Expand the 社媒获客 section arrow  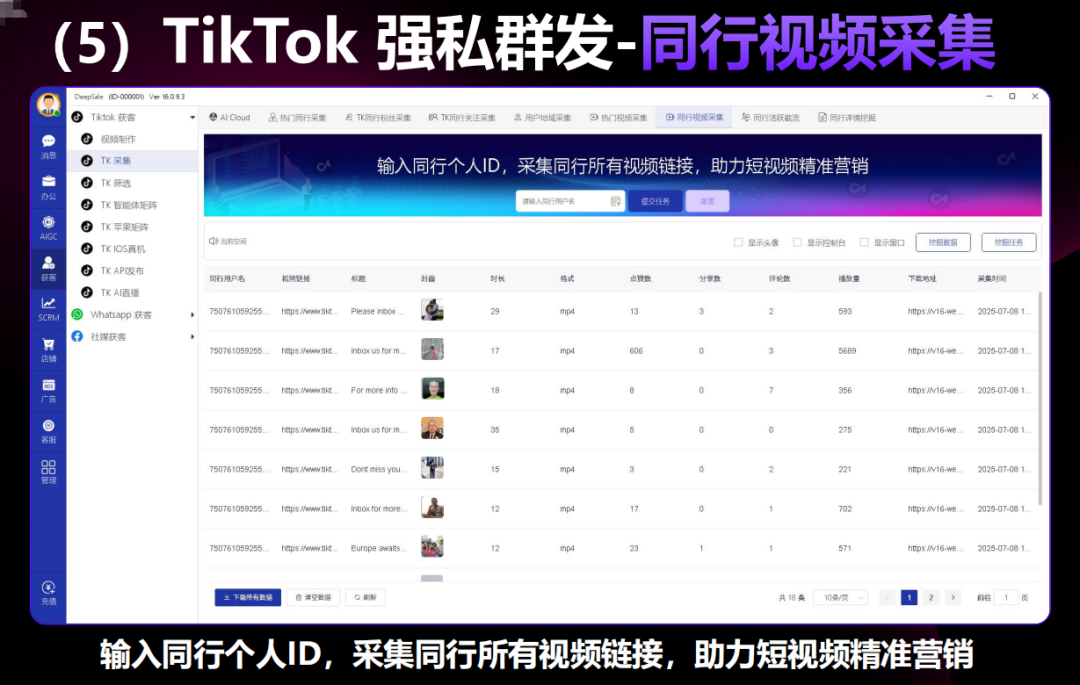[192, 337]
